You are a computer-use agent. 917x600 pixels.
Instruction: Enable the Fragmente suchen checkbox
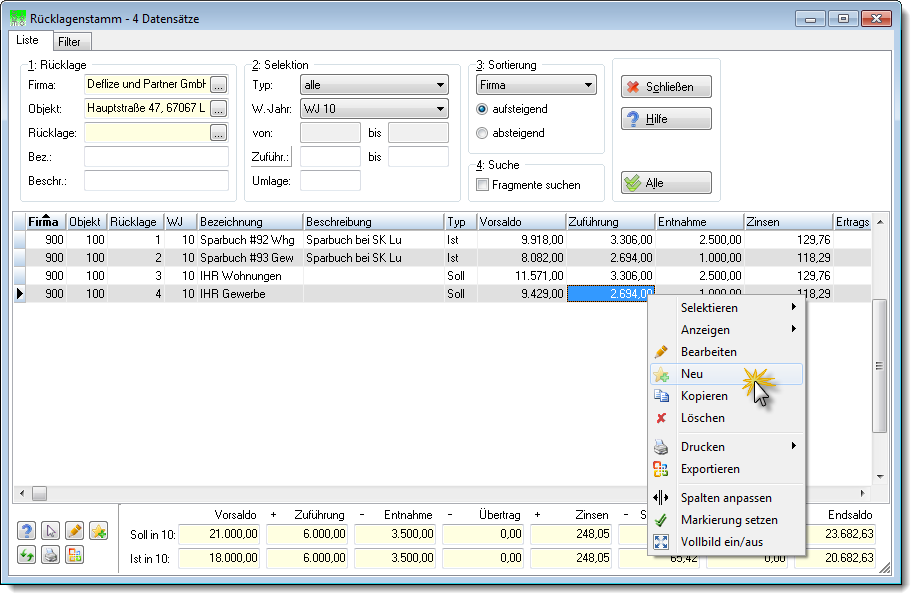click(482, 185)
